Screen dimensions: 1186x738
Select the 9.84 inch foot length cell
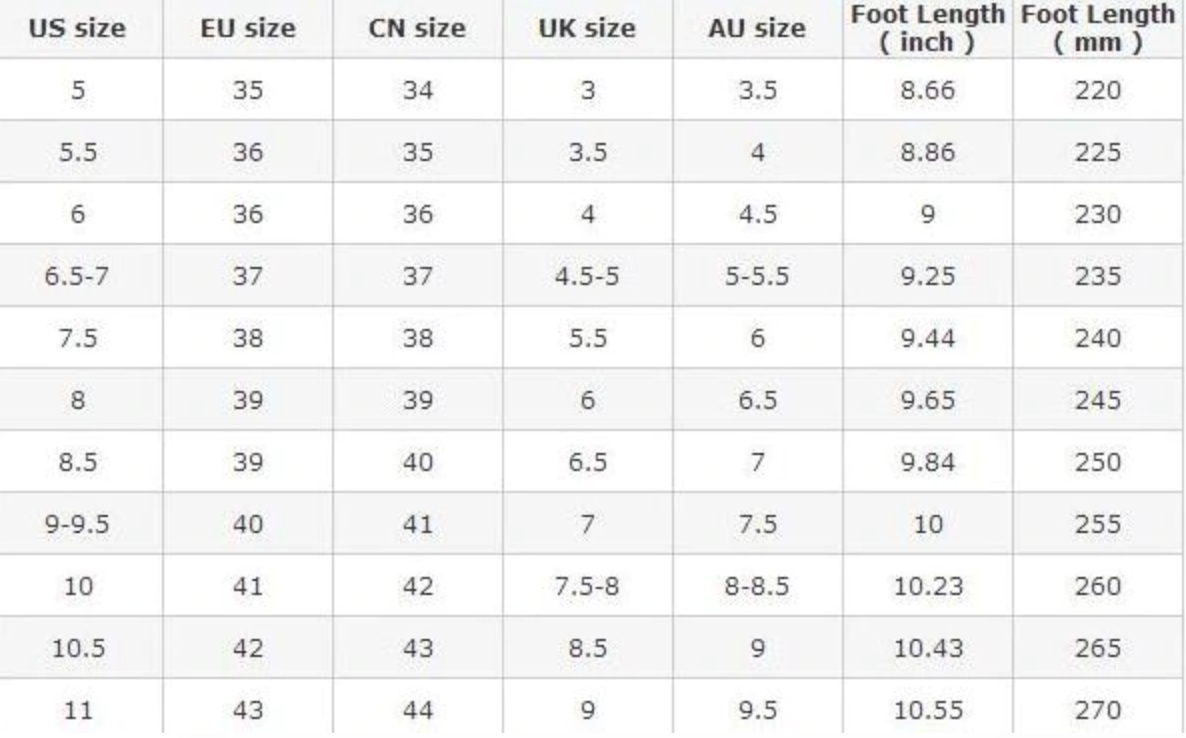pos(929,463)
